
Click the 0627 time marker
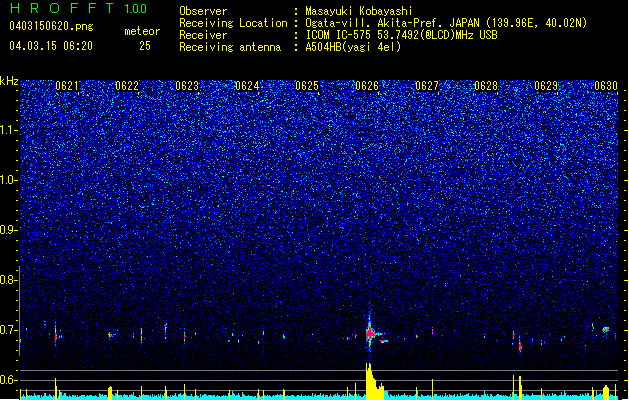pyautogui.click(x=427, y=86)
